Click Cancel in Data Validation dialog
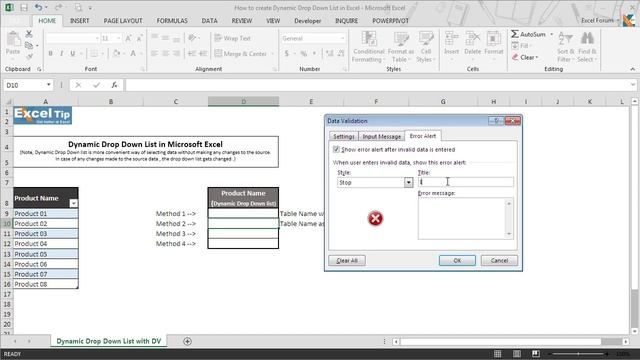 499,260
